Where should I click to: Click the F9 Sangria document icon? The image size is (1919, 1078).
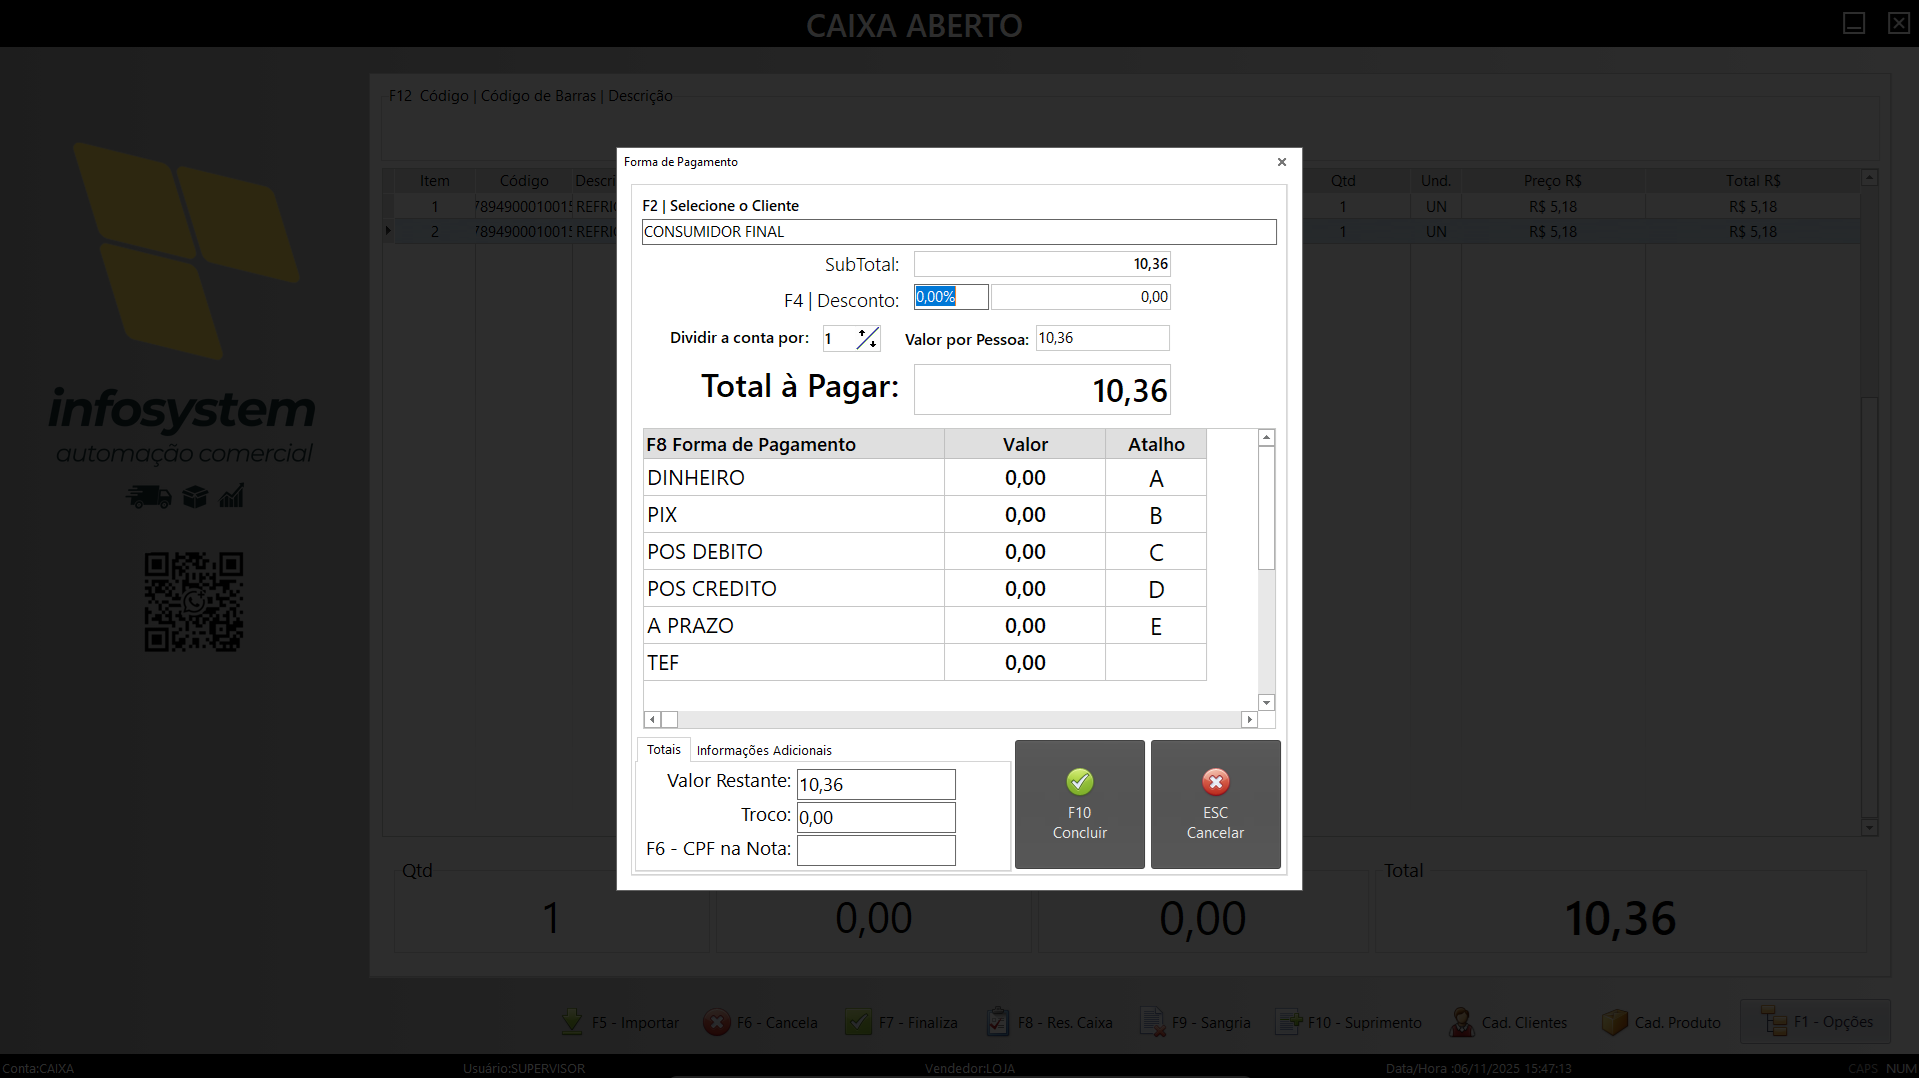click(x=1152, y=1022)
